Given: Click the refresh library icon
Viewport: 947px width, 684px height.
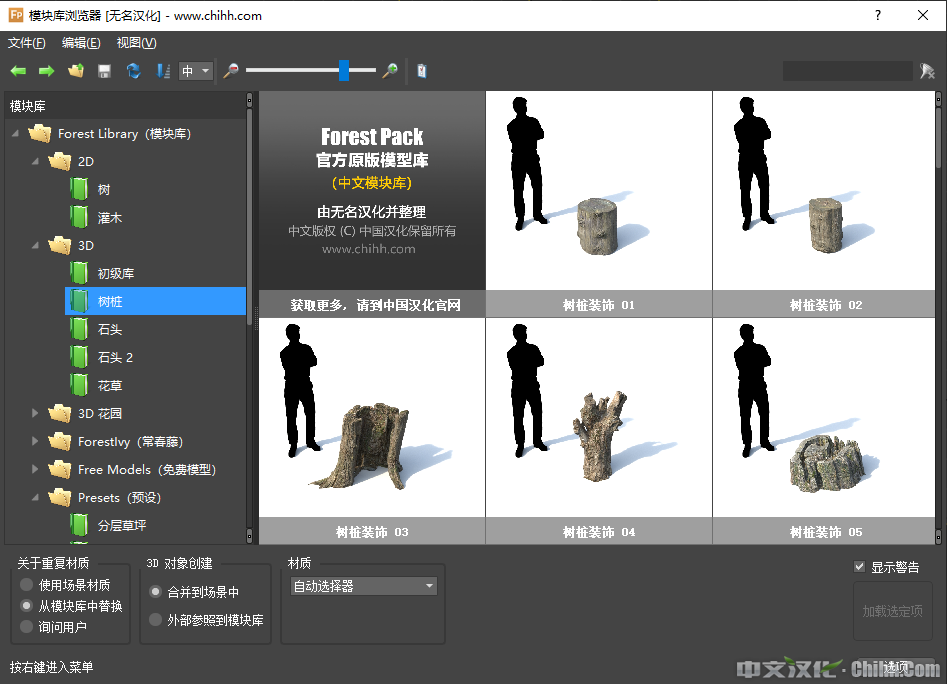Looking at the screenshot, I should 133,71.
